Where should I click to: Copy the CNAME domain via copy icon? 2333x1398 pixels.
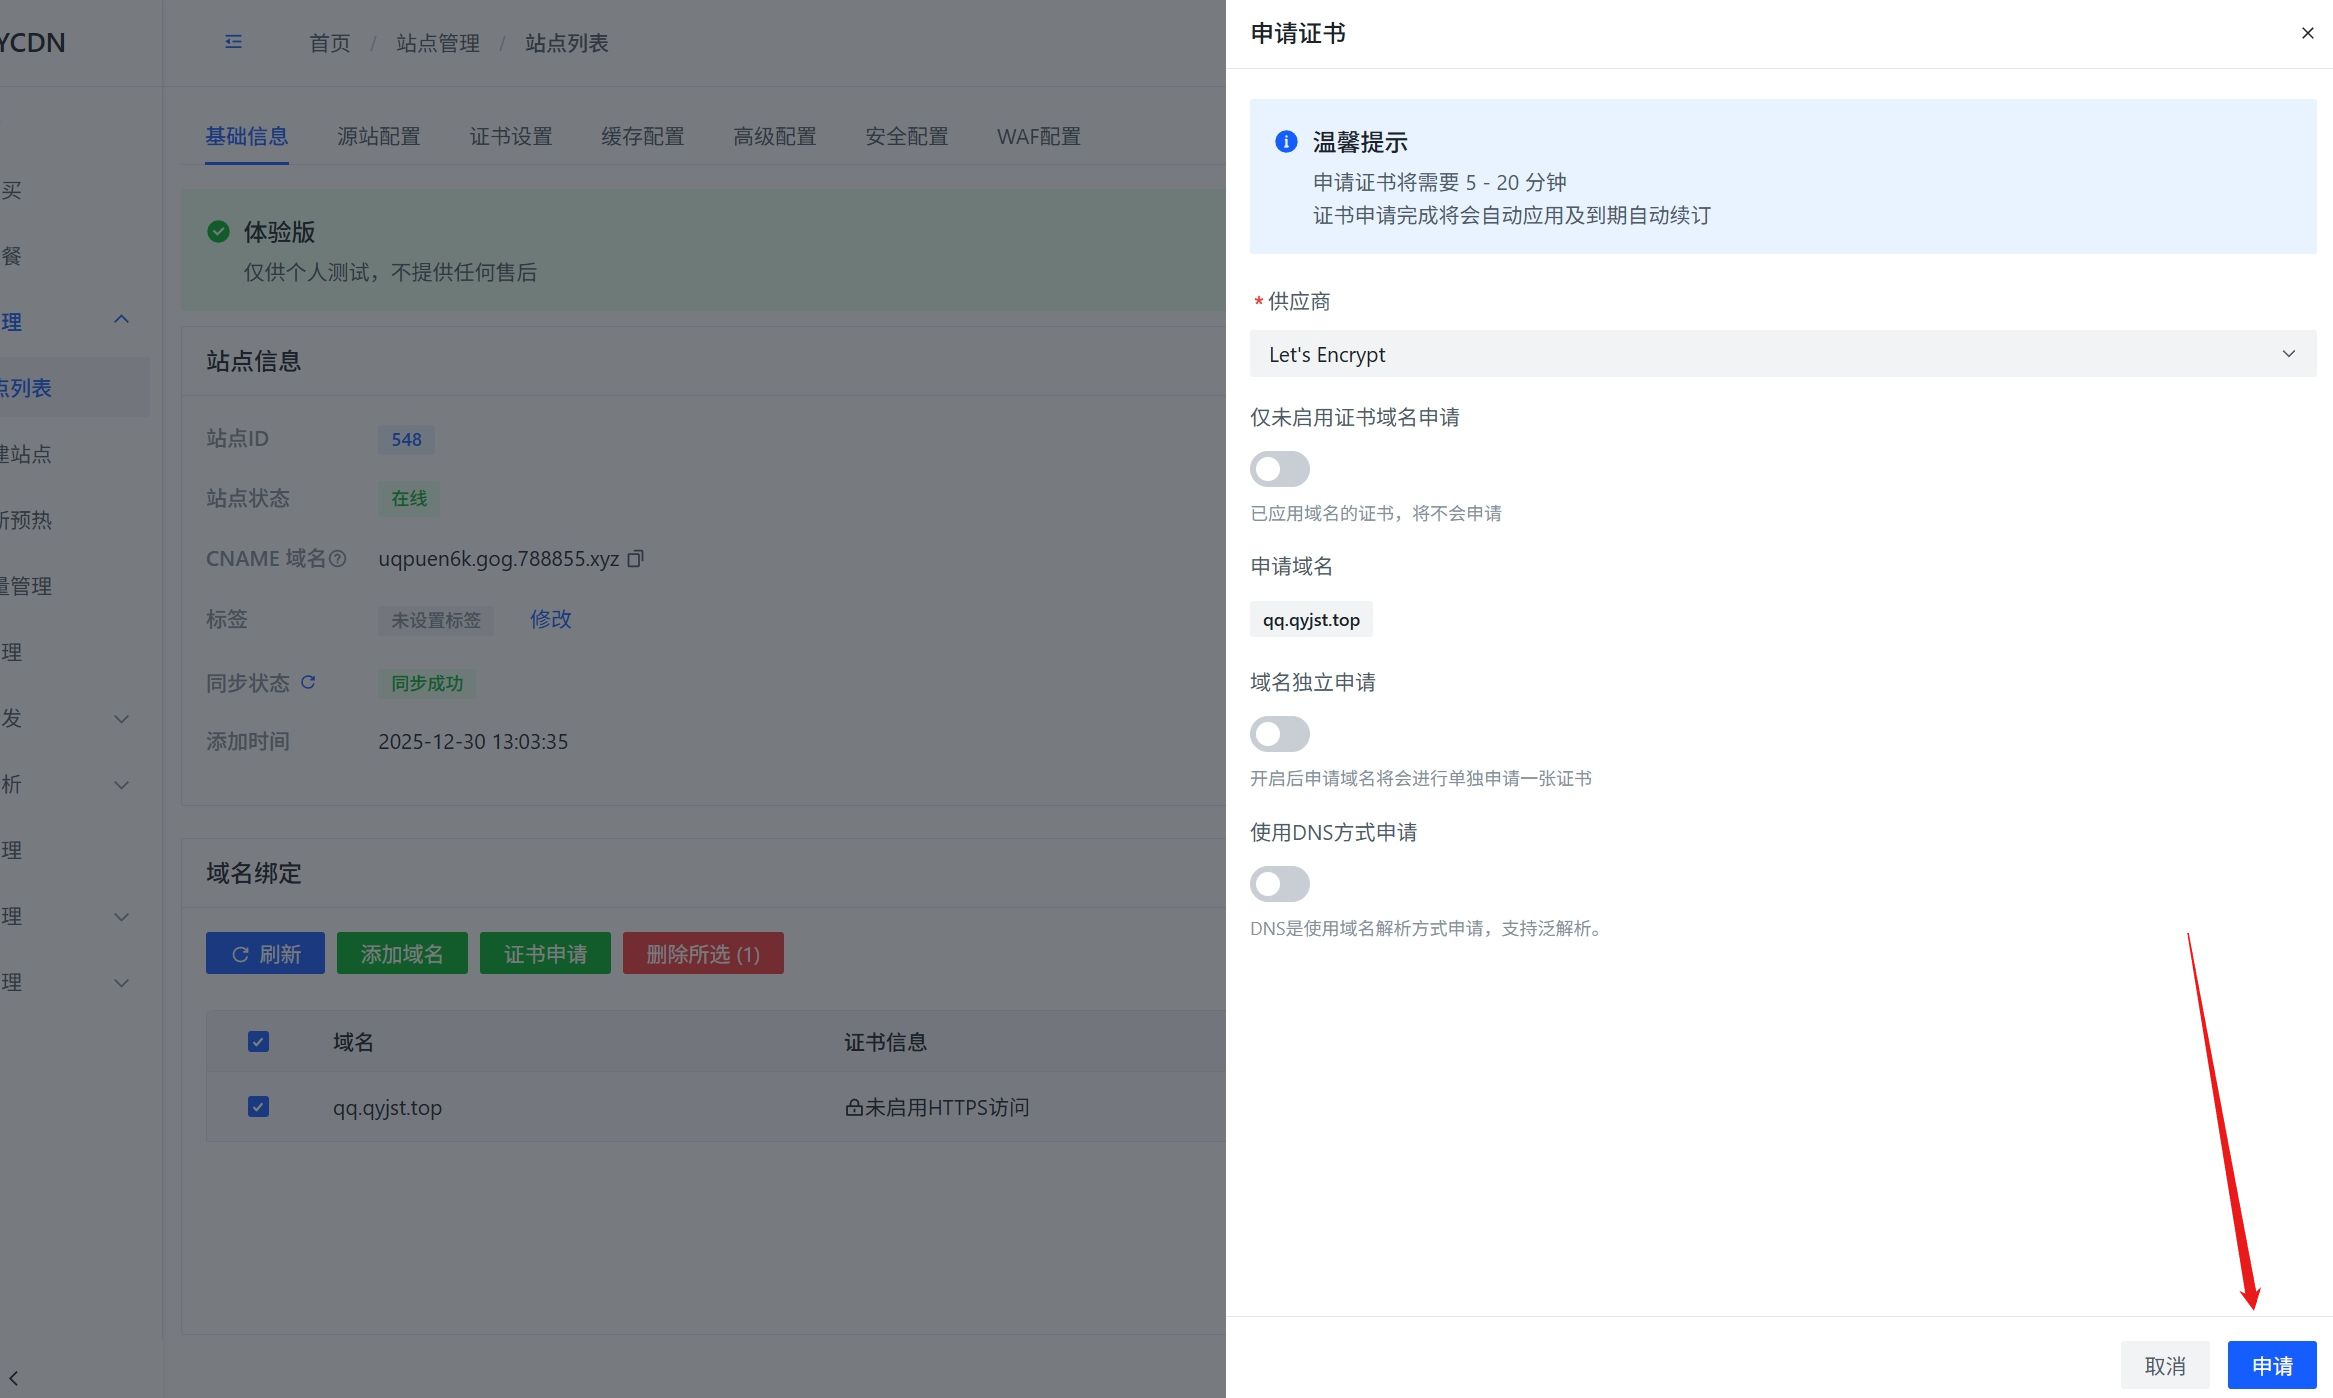coord(635,559)
